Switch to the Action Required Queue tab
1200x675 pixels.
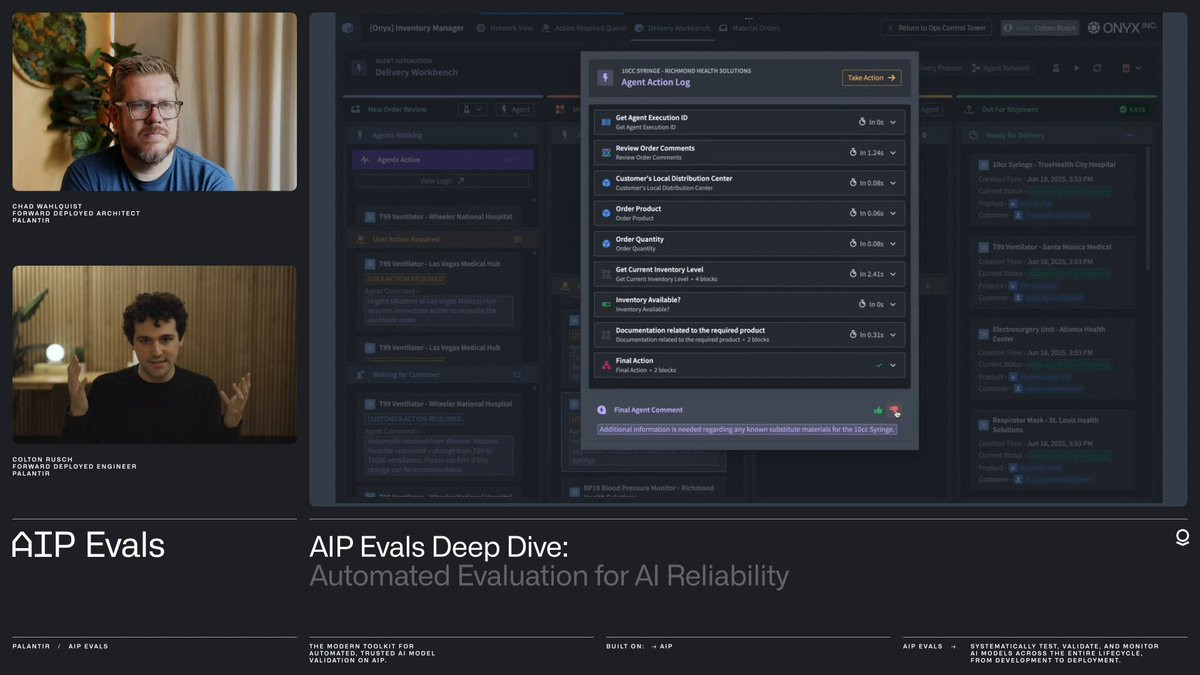pyautogui.click(x=584, y=28)
